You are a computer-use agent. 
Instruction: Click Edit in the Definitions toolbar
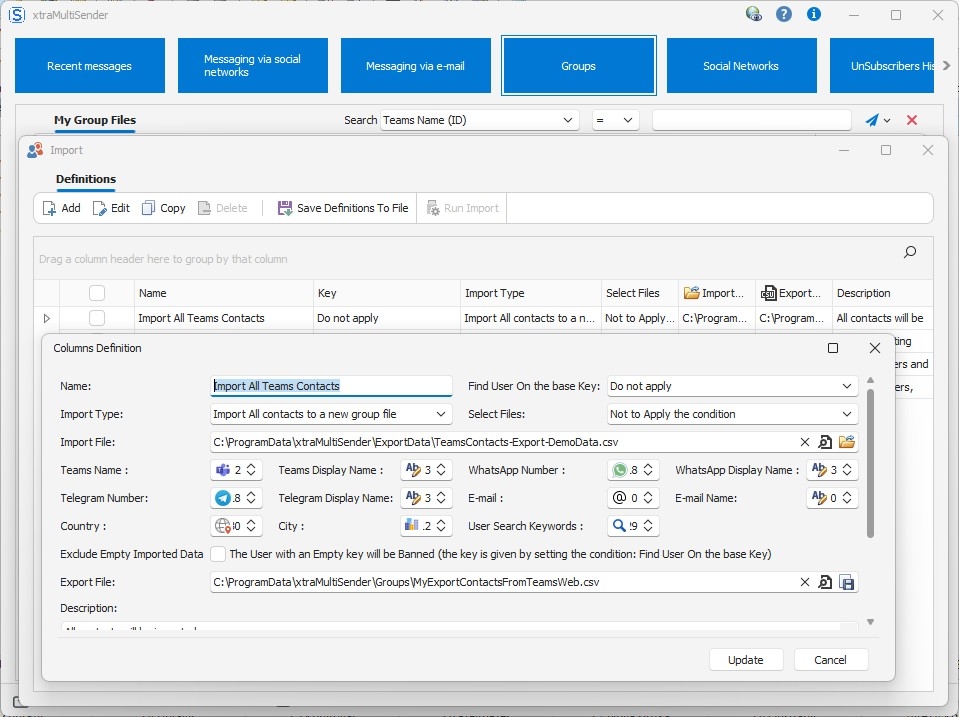[111, 208]
